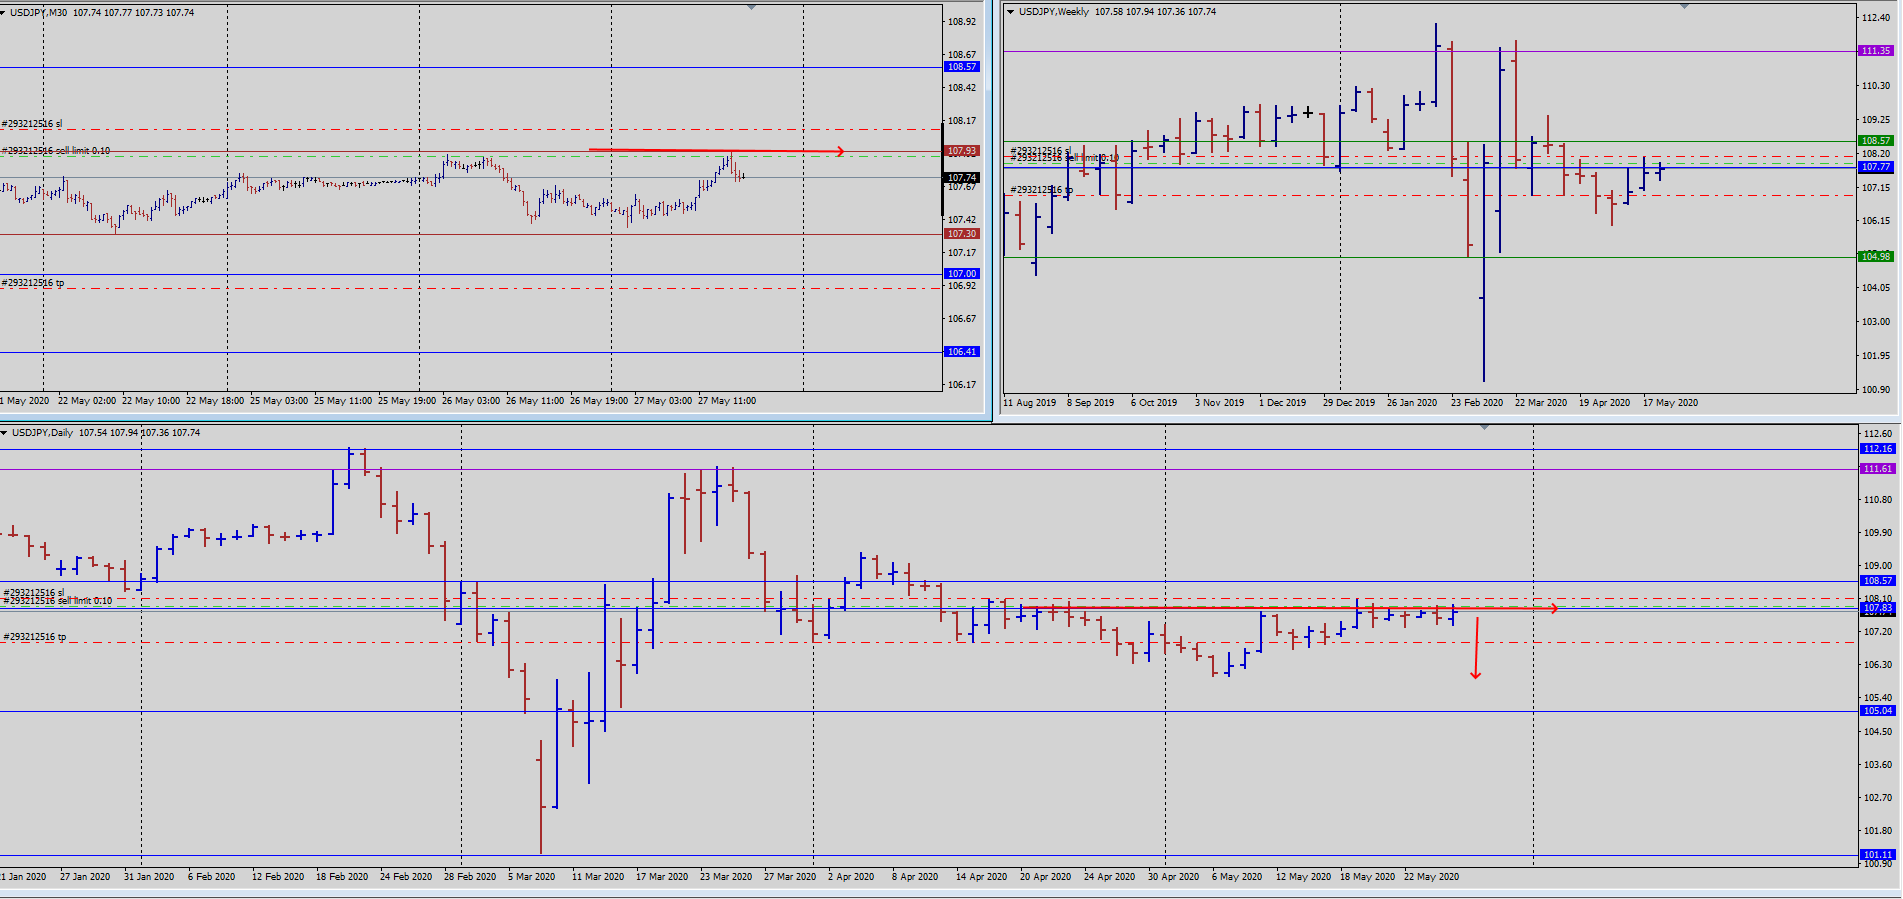
Task: Click the 30 Apr 2020 date label on Daily chart
Action: (1173, 877)
